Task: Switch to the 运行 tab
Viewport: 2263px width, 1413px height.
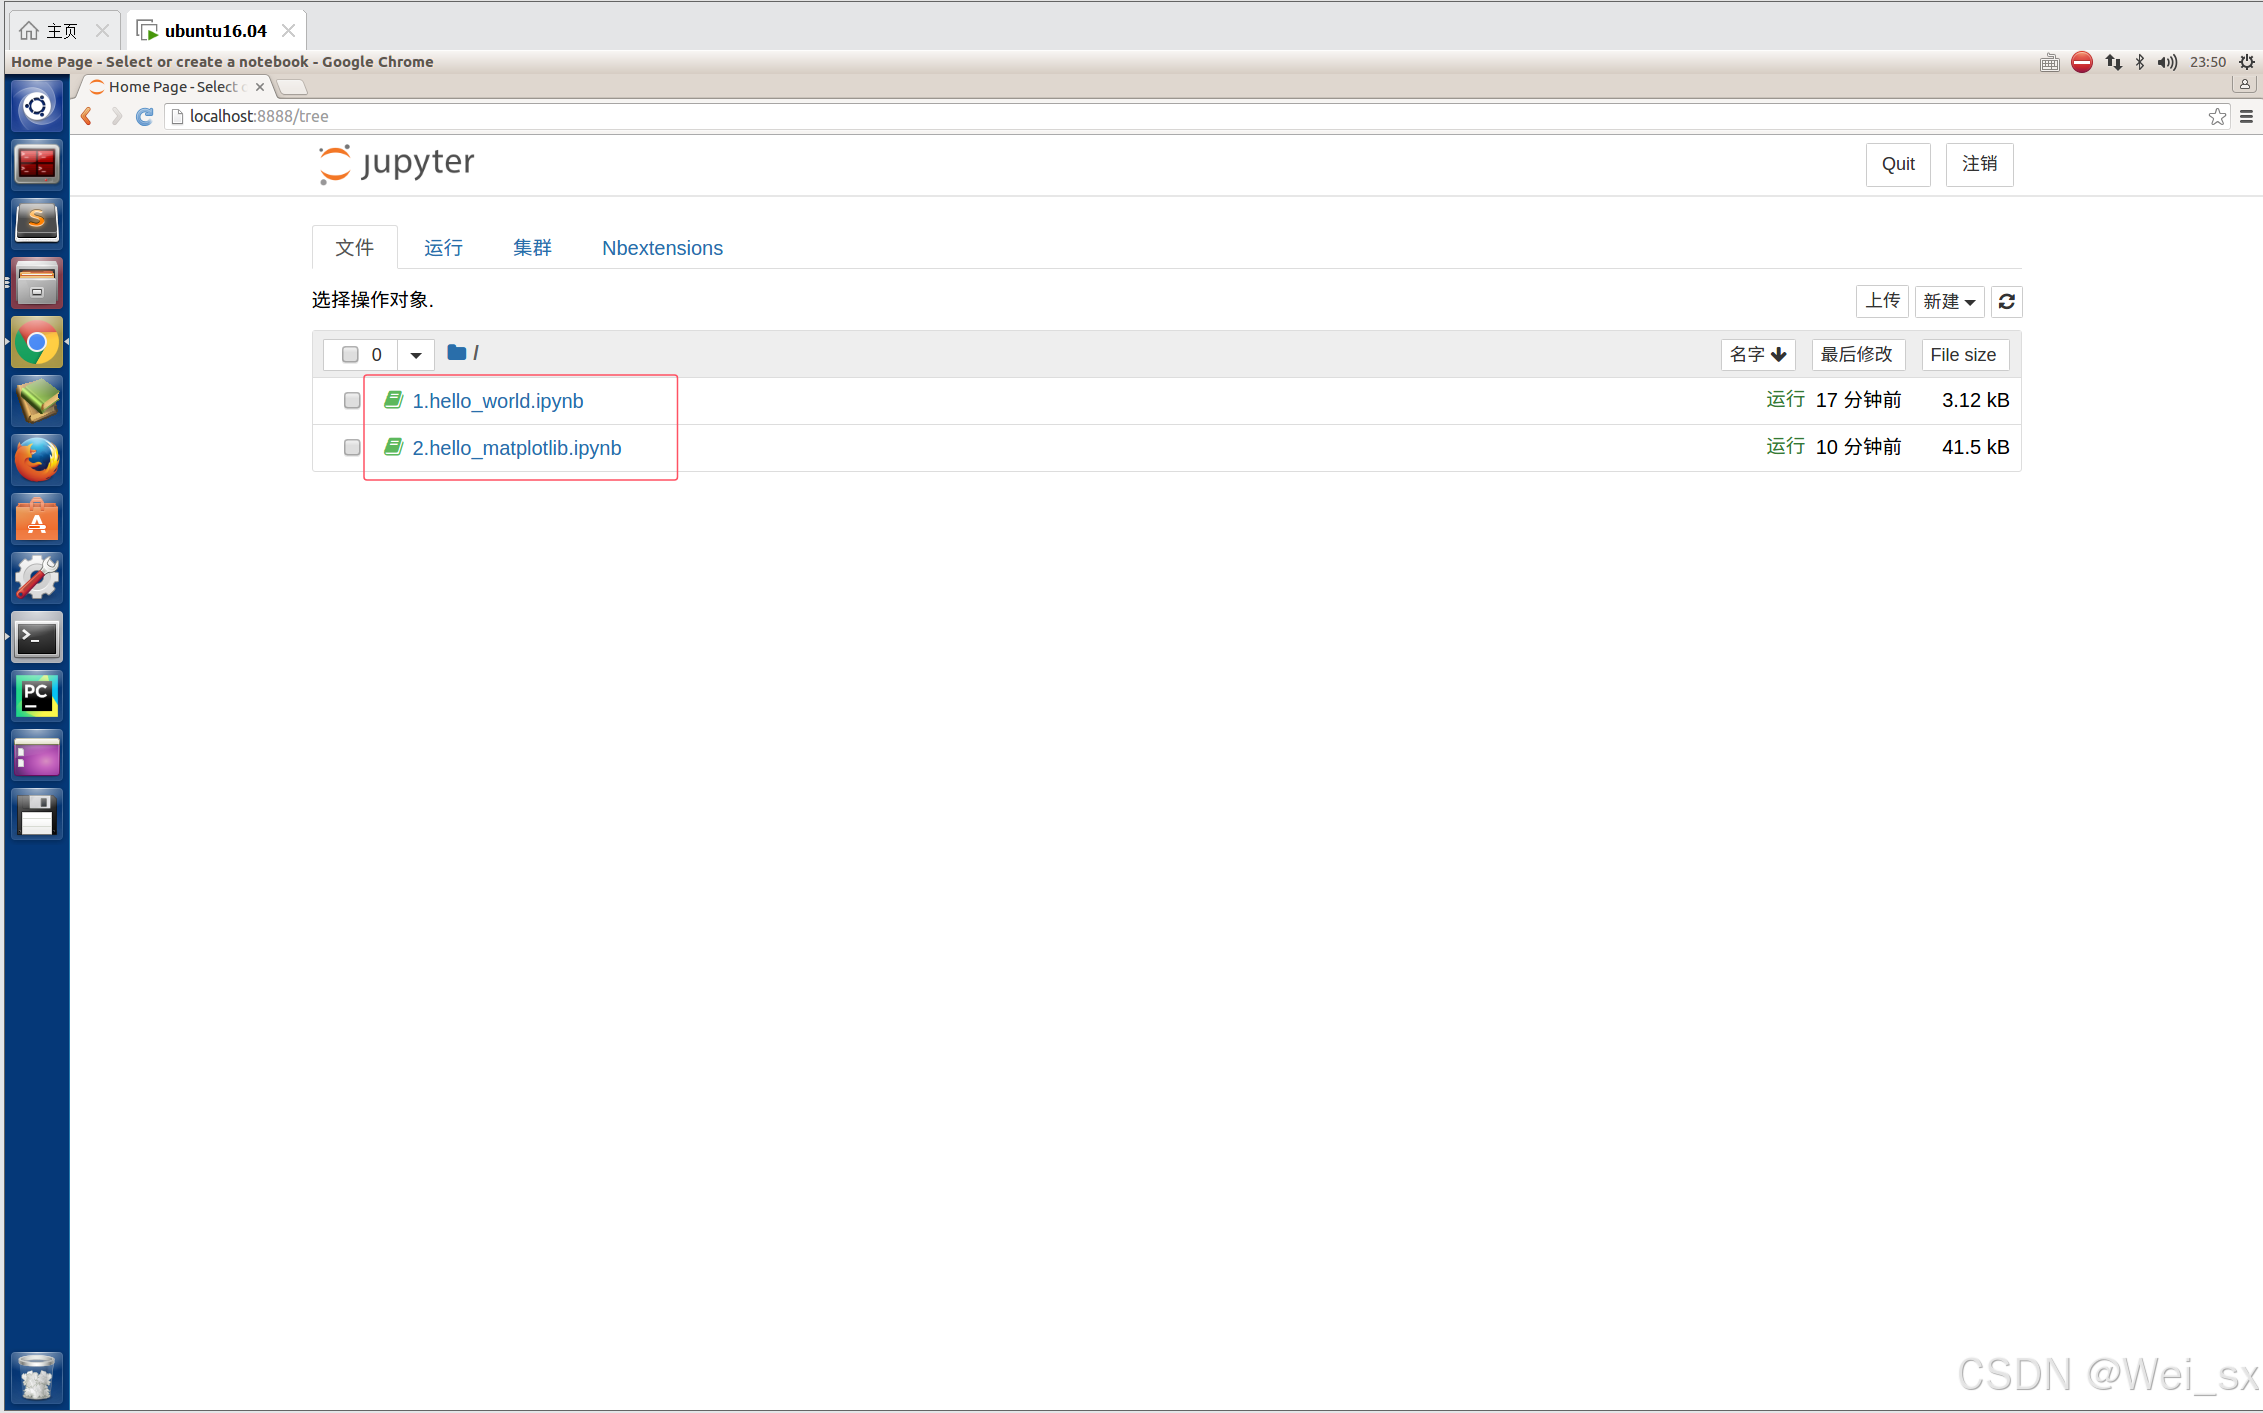Action: (x=443, y=248)
